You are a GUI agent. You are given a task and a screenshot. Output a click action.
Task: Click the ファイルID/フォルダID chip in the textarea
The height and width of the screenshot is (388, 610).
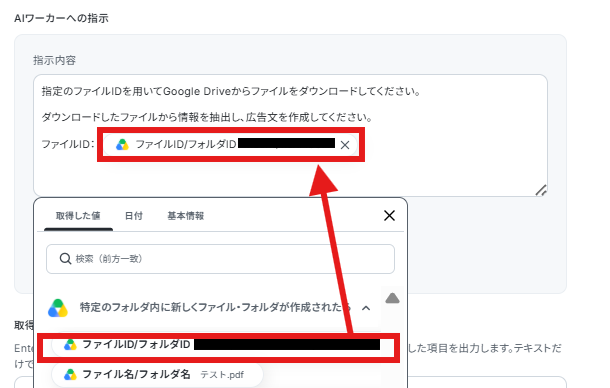pos(230,145)
